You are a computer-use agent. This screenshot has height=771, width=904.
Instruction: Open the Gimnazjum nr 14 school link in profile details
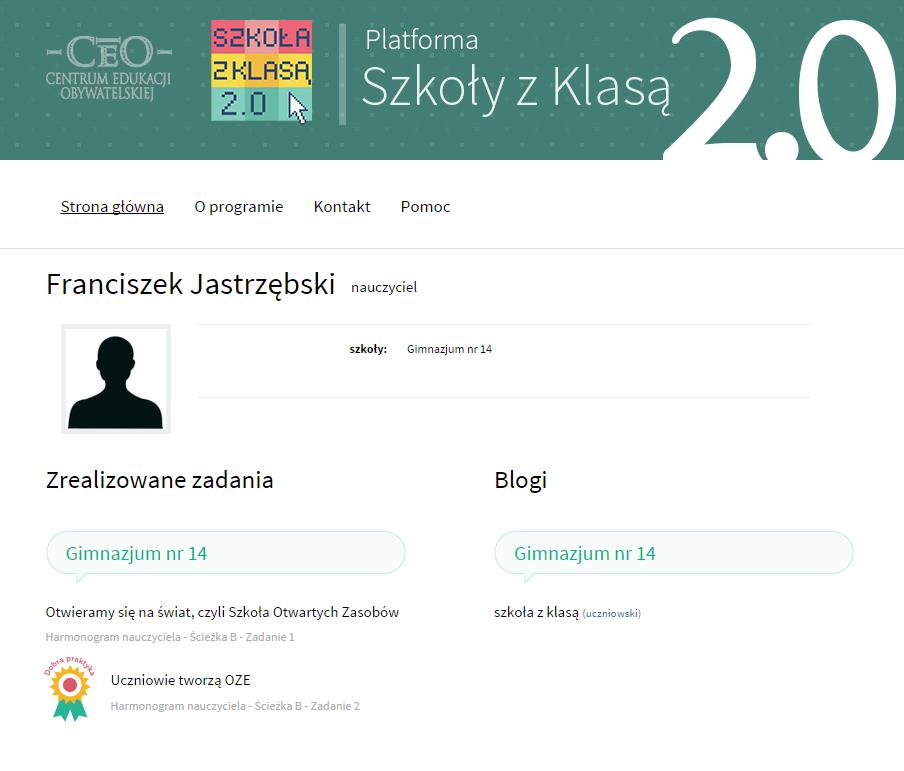449,349
